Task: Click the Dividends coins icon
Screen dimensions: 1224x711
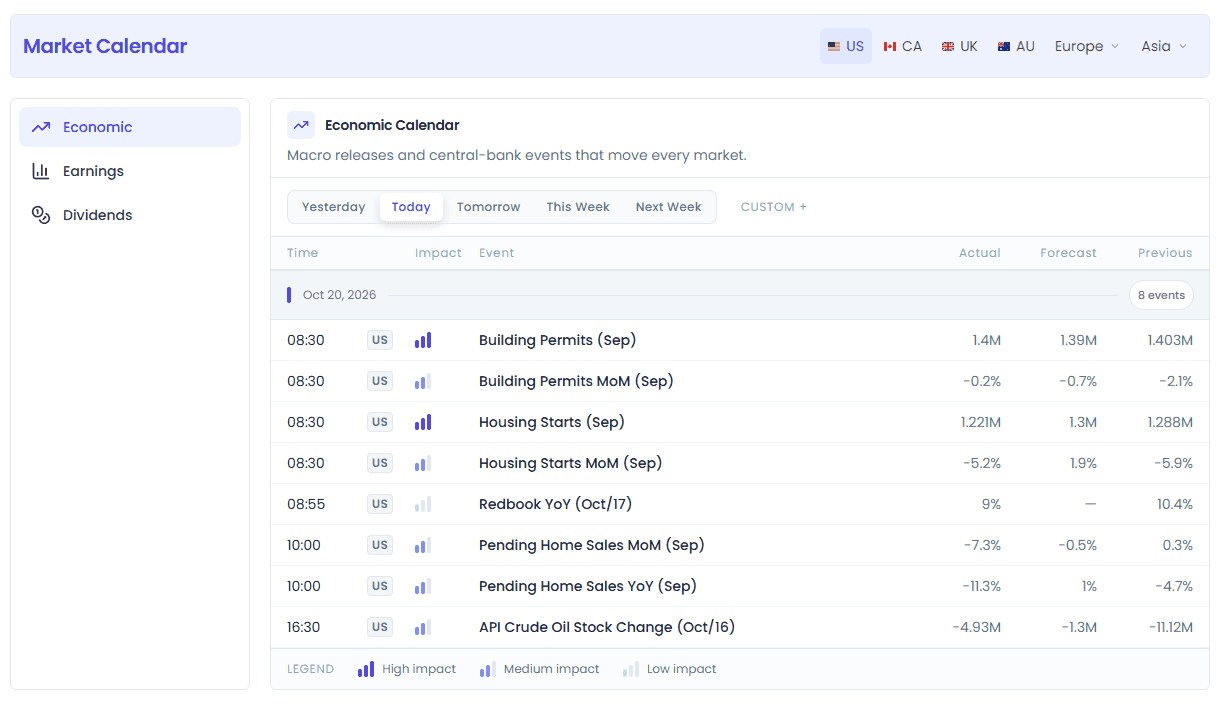Action: coord(41,215)
